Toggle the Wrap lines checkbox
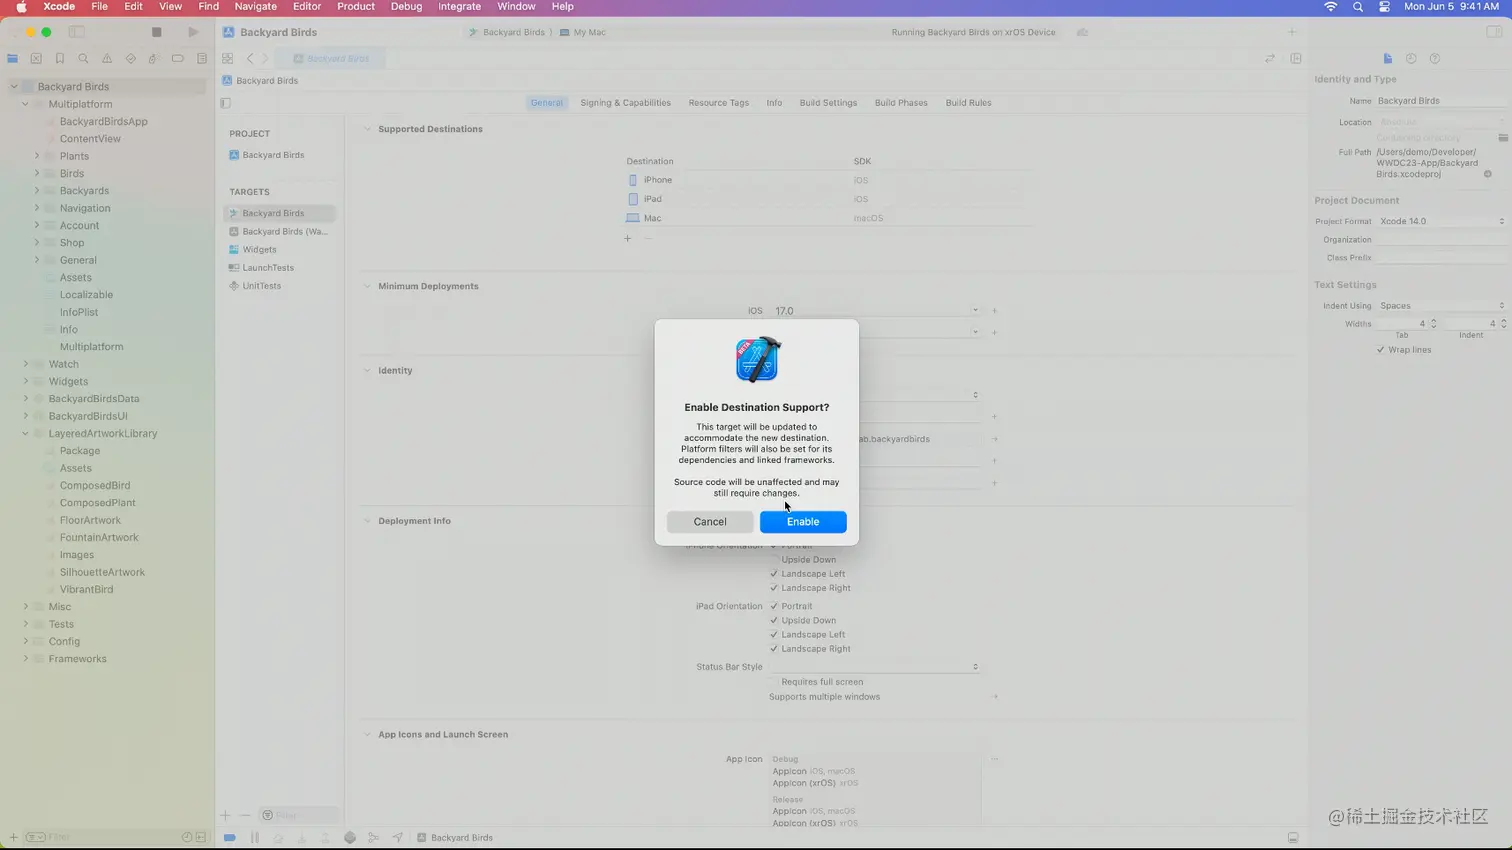Viewport: 1512px width, 850px height. pos(1381,350)
